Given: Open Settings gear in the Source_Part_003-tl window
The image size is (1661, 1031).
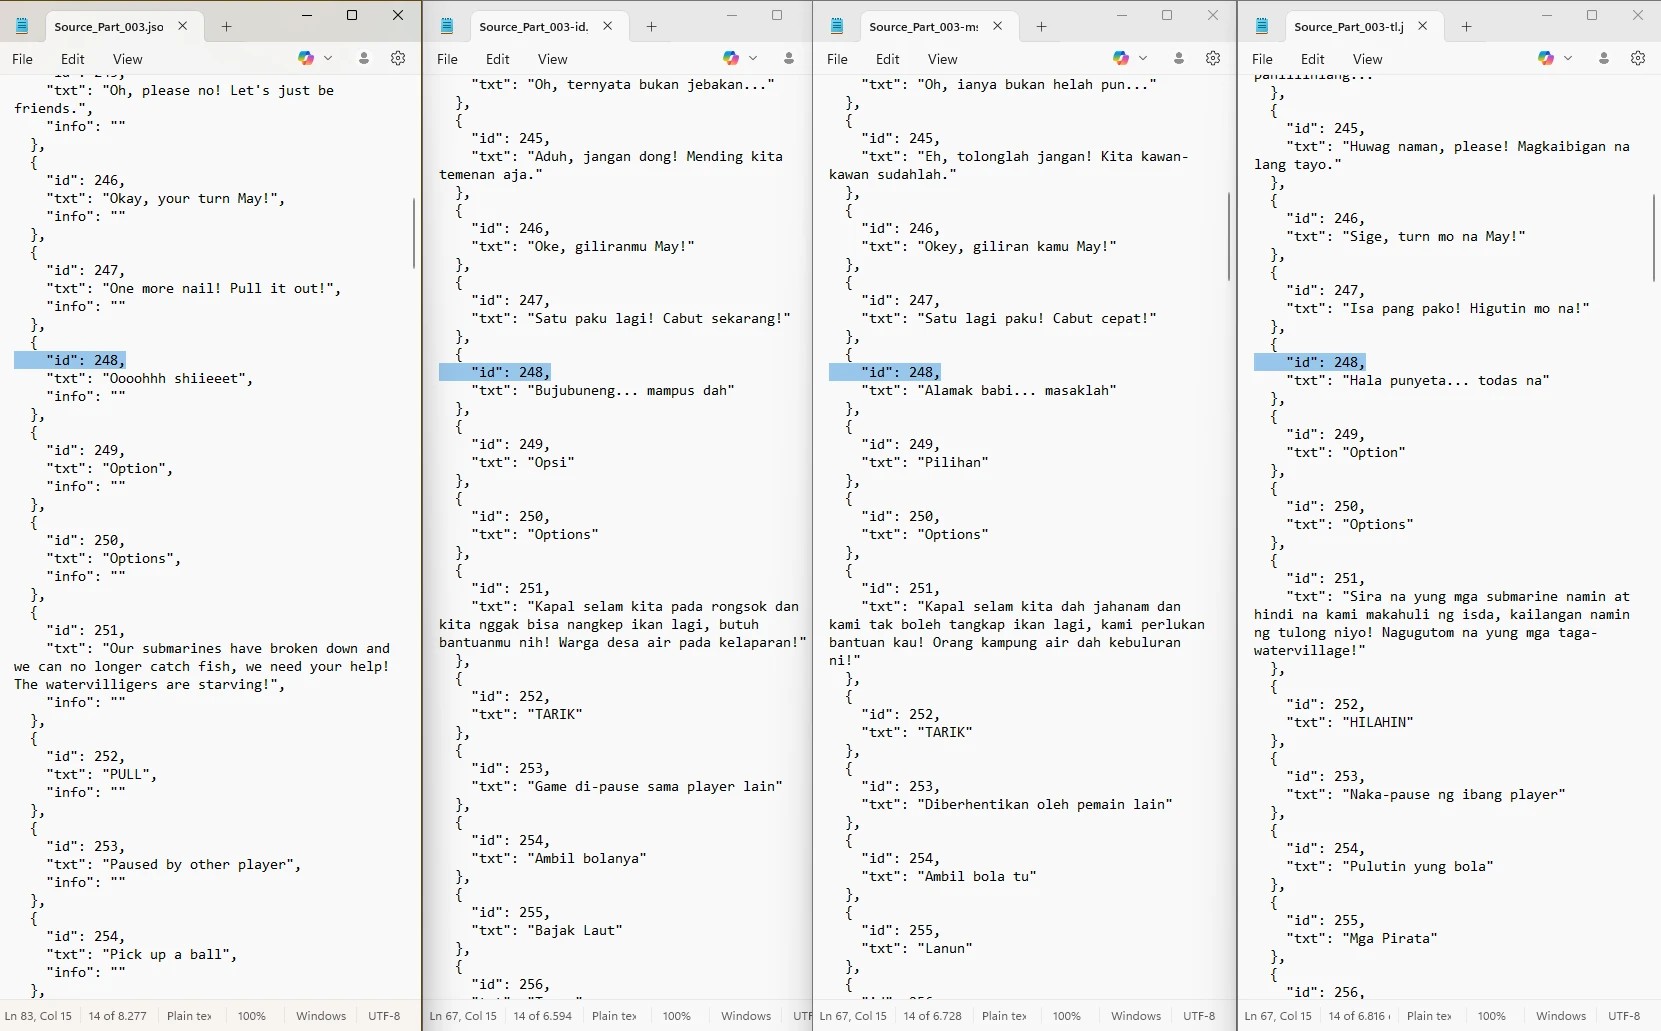Looking at the screenshot, I should [x=1638, y=59].
